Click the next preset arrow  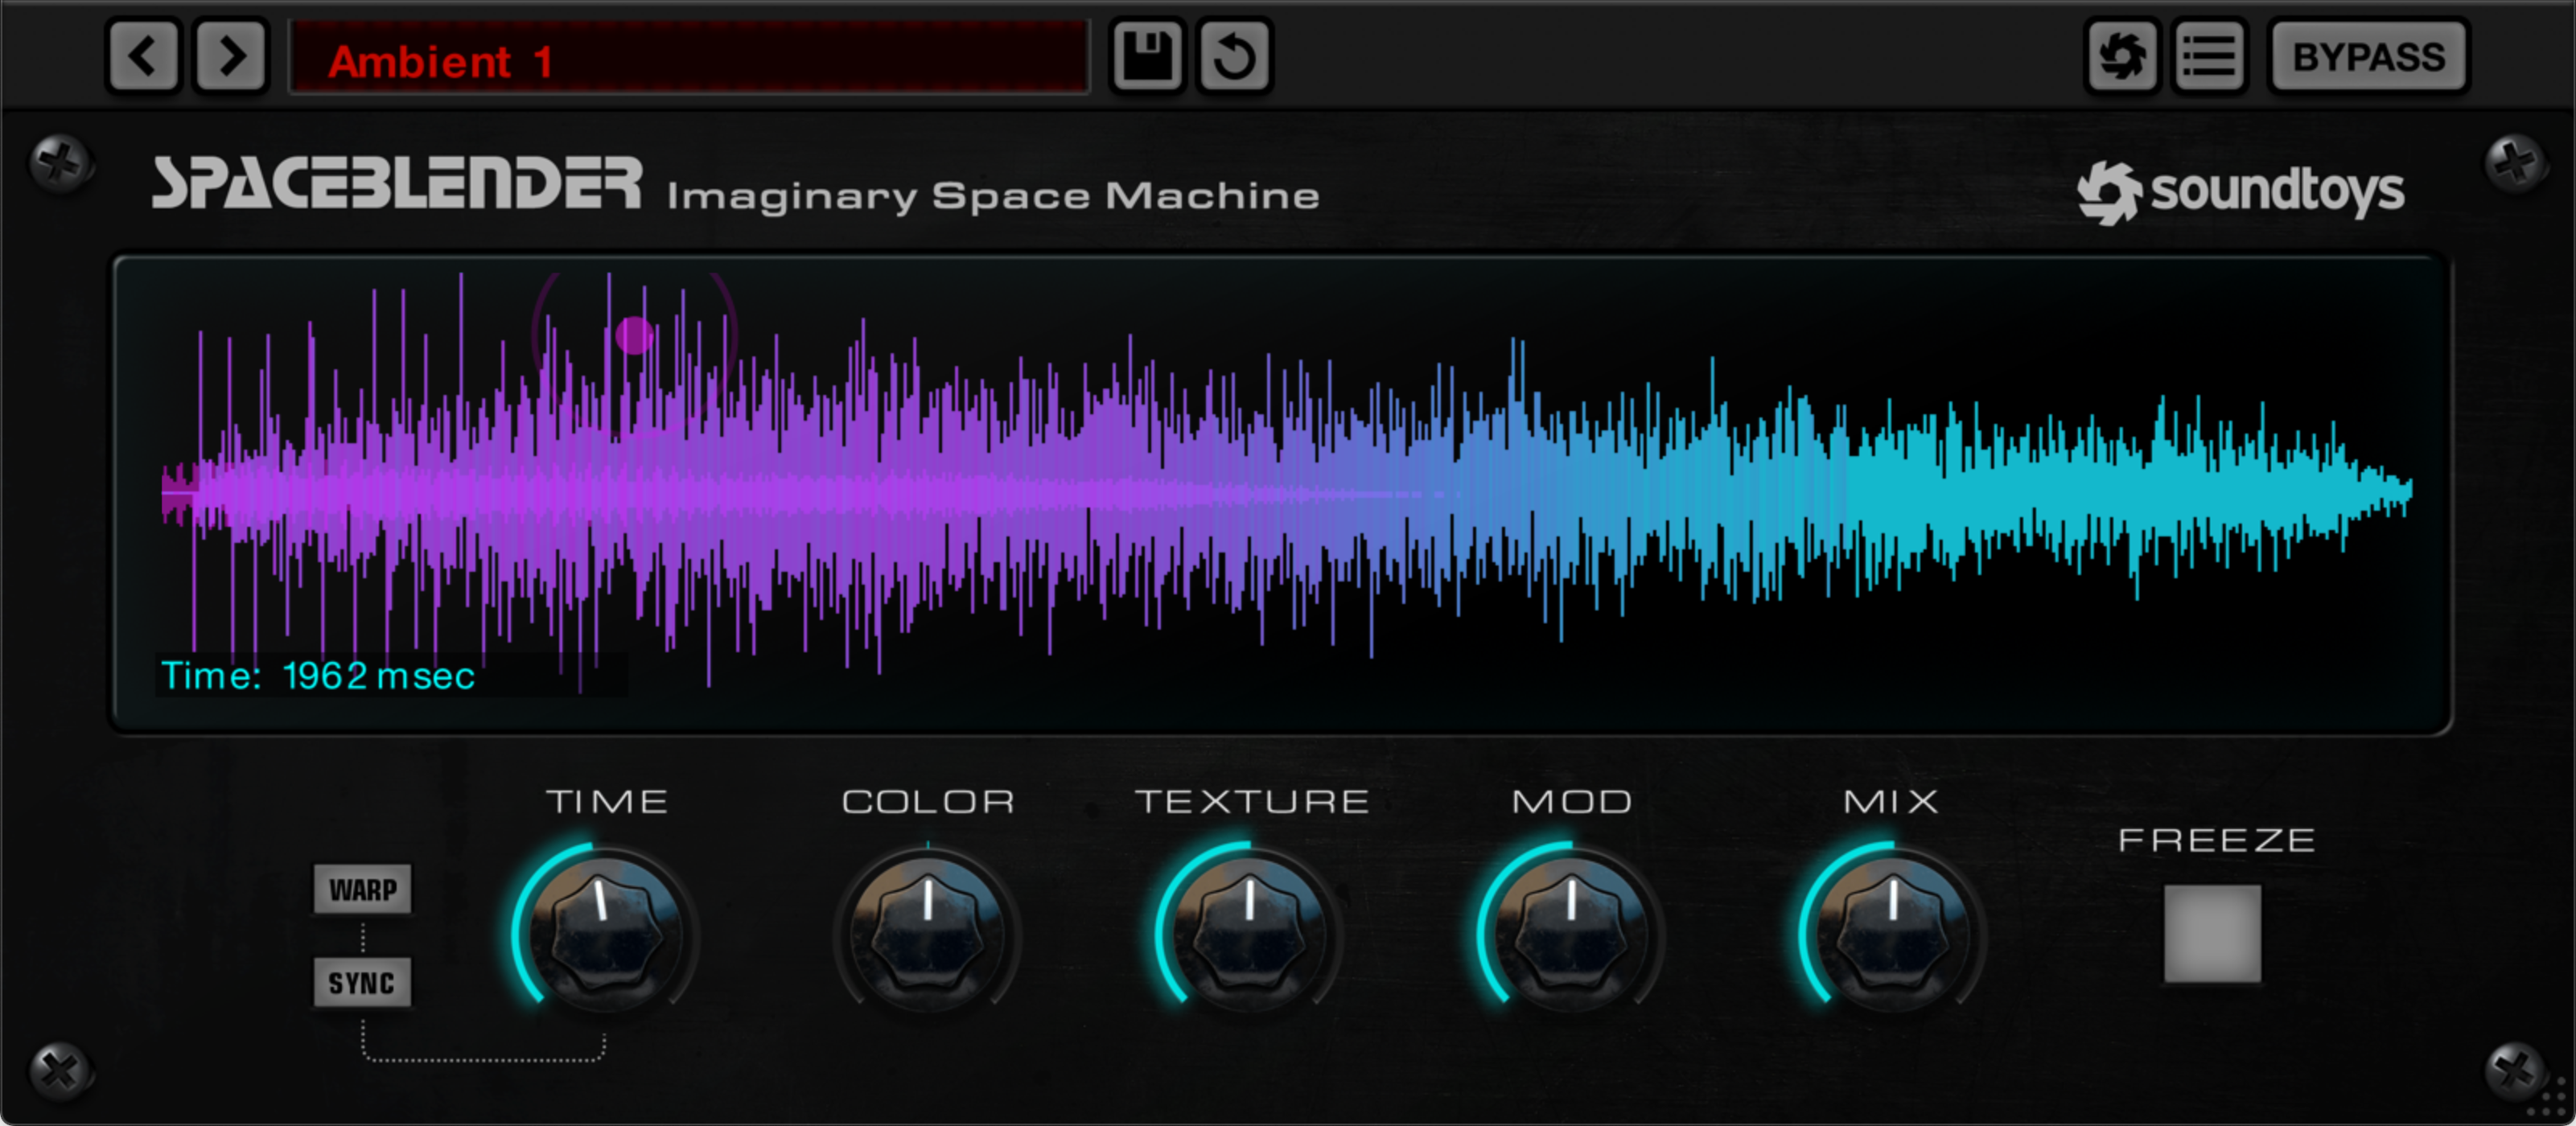[229, 56]
